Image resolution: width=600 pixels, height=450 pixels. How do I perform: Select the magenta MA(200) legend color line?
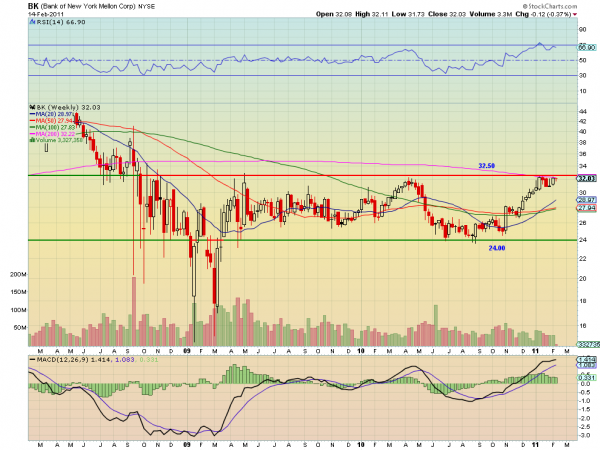pos(33,134)
